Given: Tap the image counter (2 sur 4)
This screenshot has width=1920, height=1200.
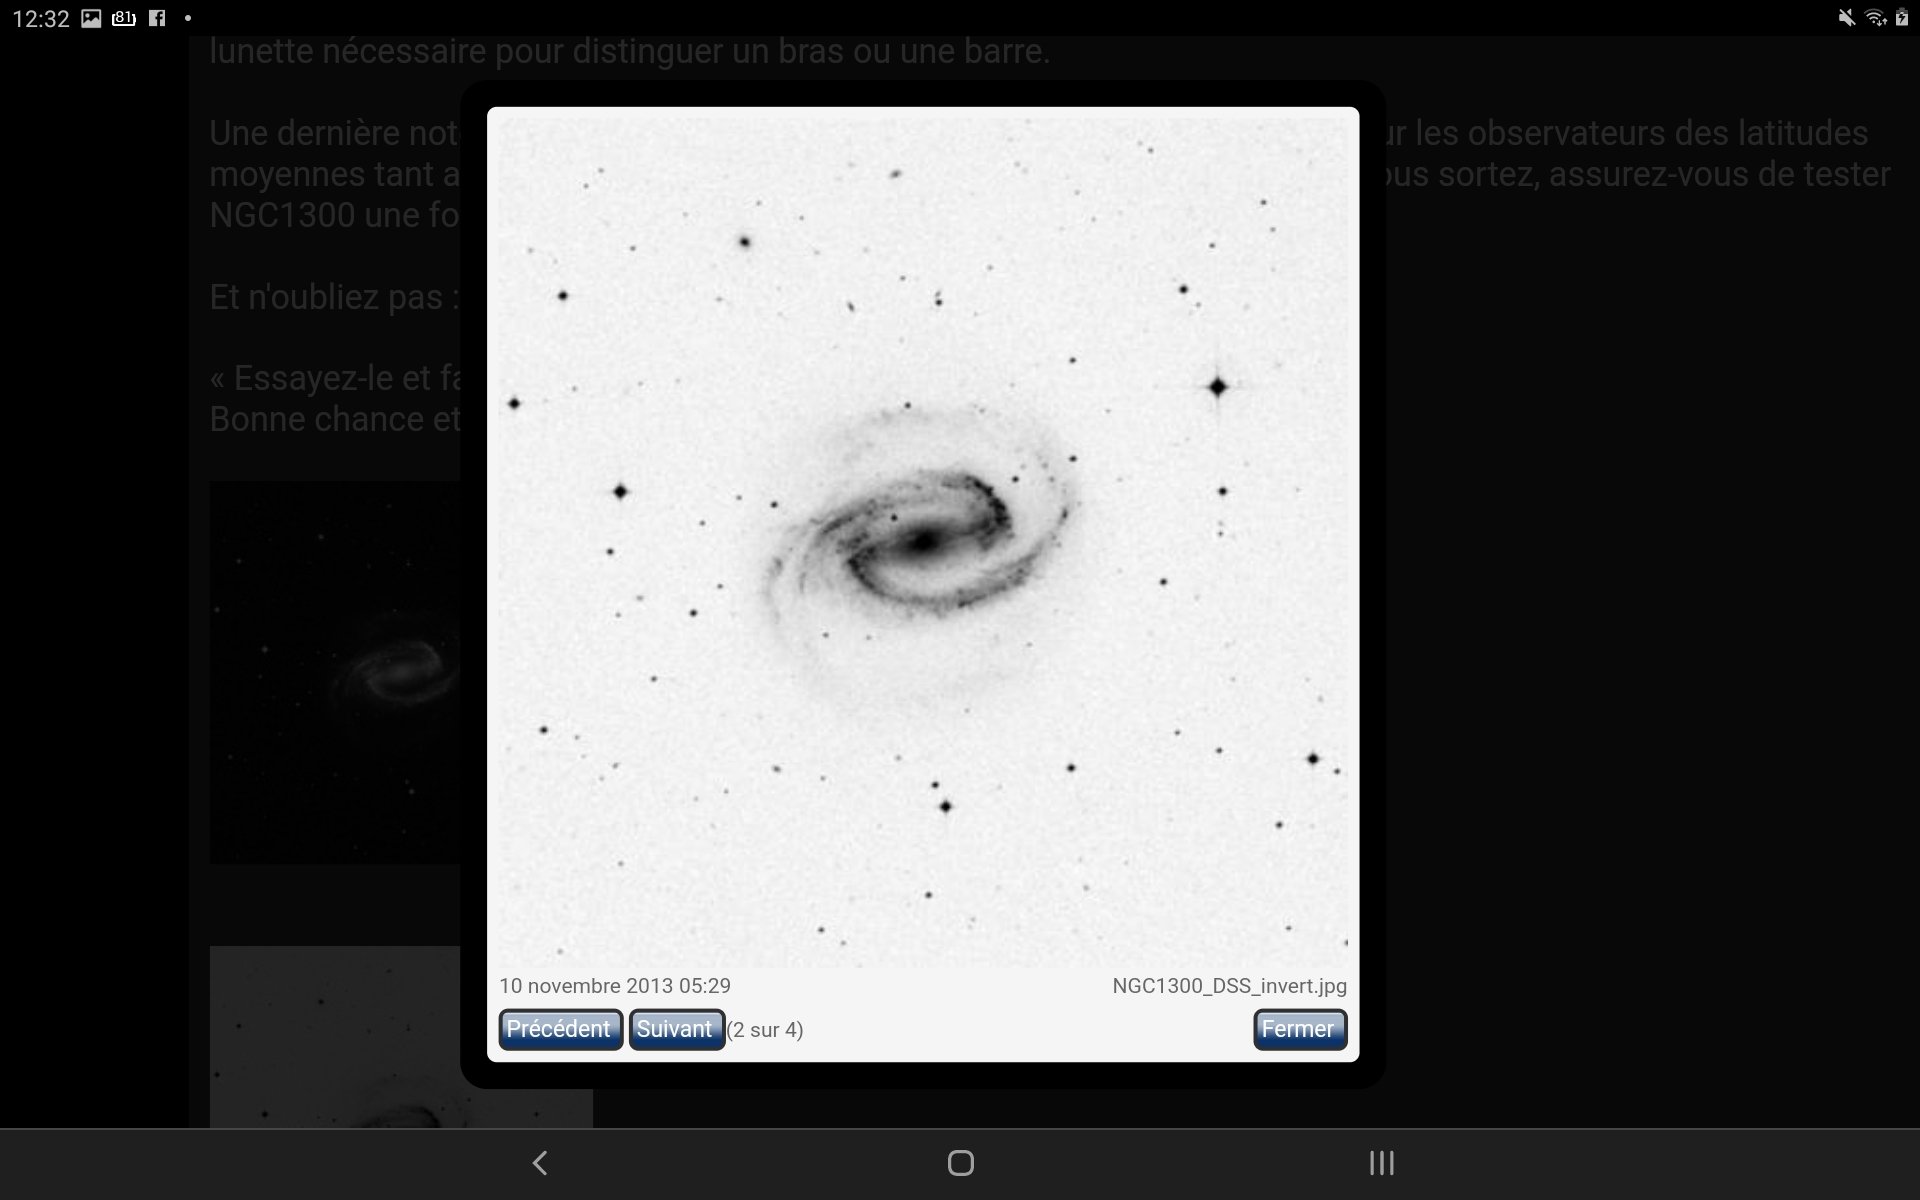Looking at the screenshot, I should pyautogui.click(x=765, y=1030).
